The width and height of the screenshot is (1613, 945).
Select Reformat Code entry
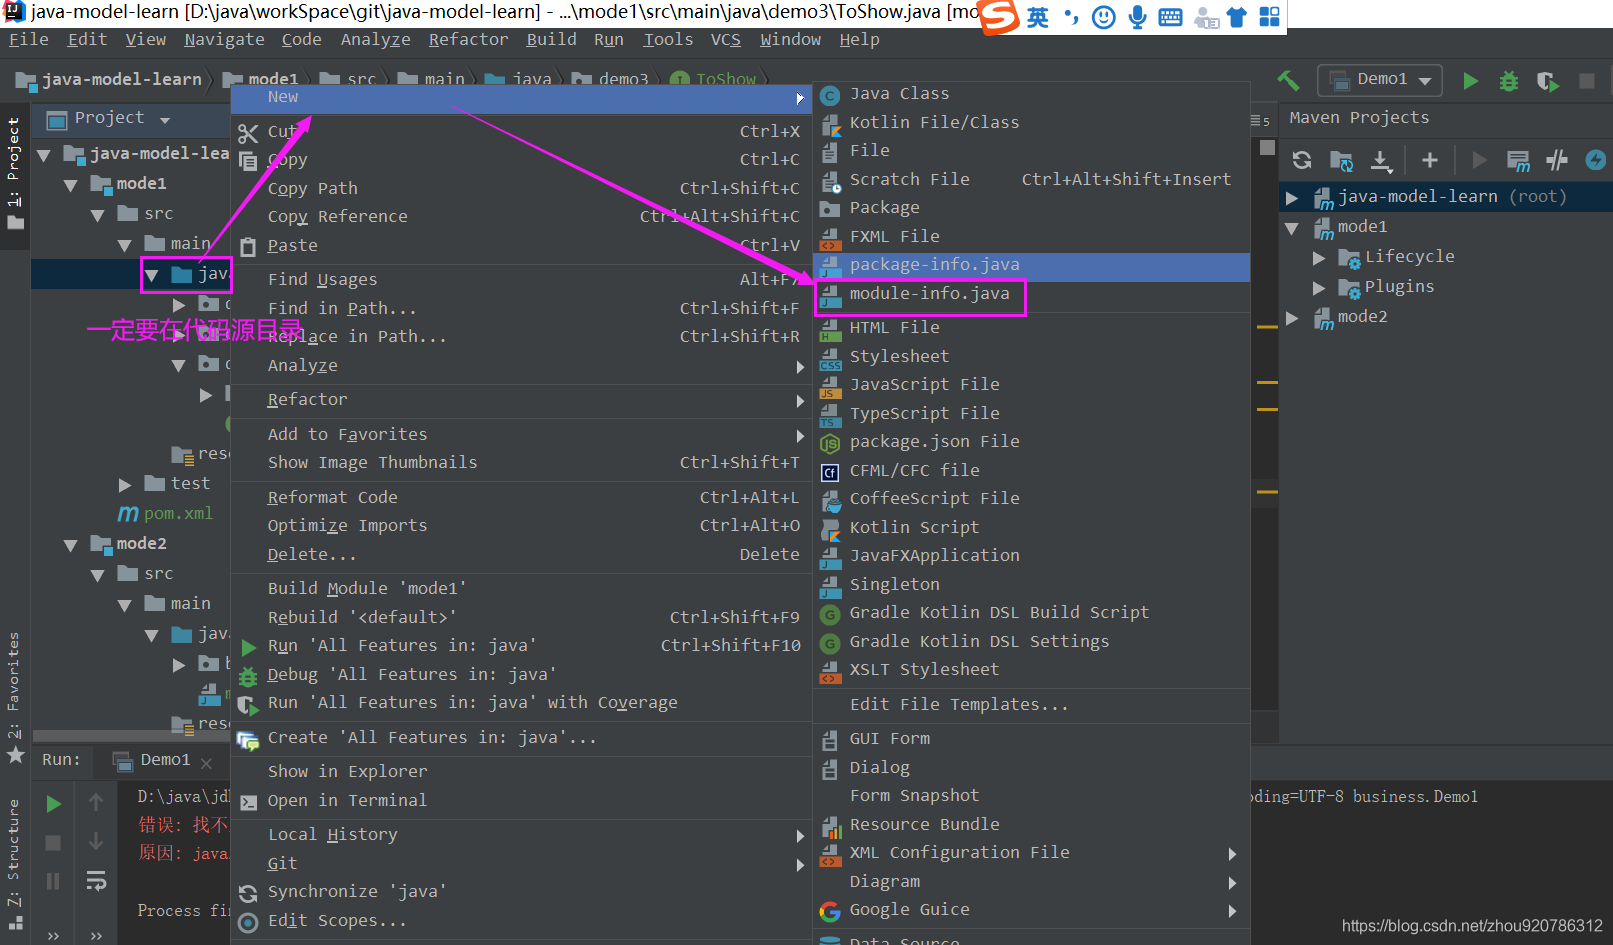pos(520,497)
